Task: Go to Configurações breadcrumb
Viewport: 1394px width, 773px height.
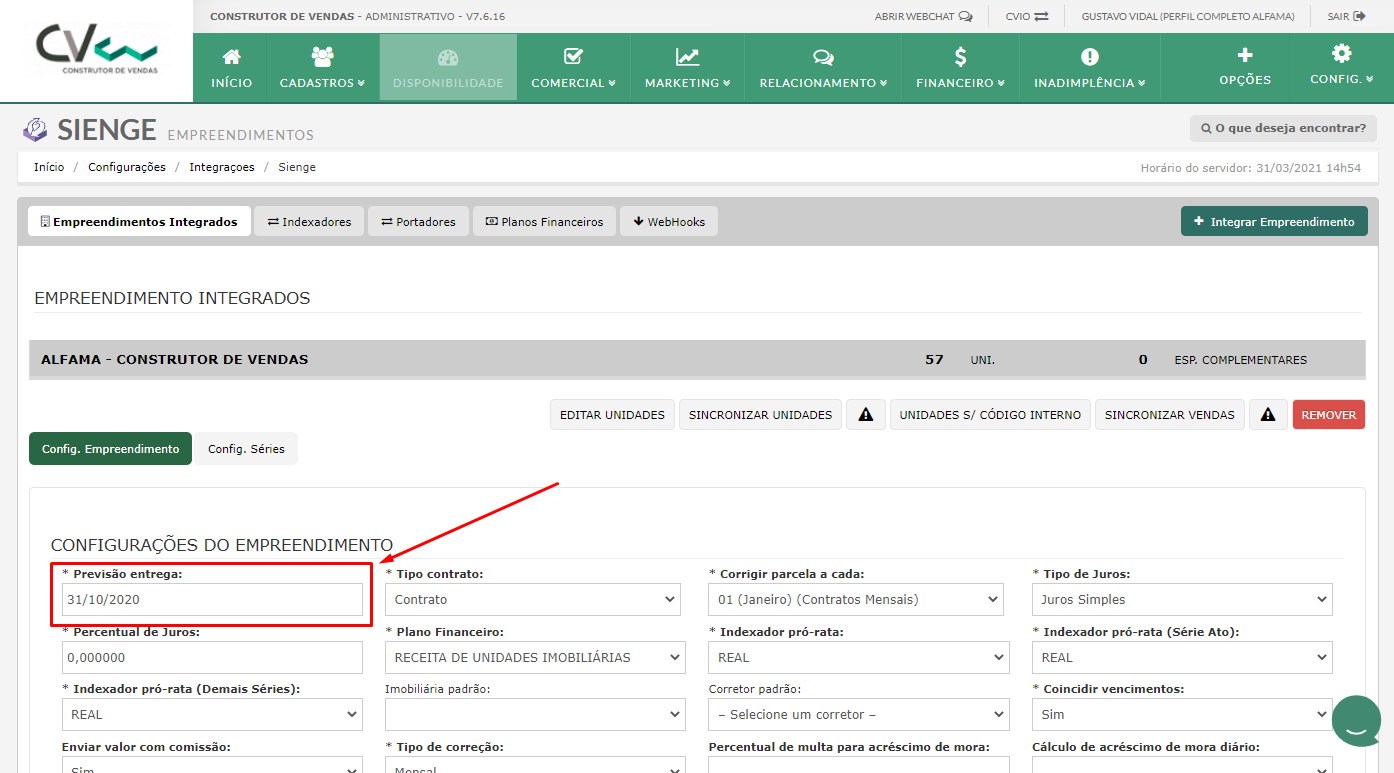Action: [x=127, y=167]
